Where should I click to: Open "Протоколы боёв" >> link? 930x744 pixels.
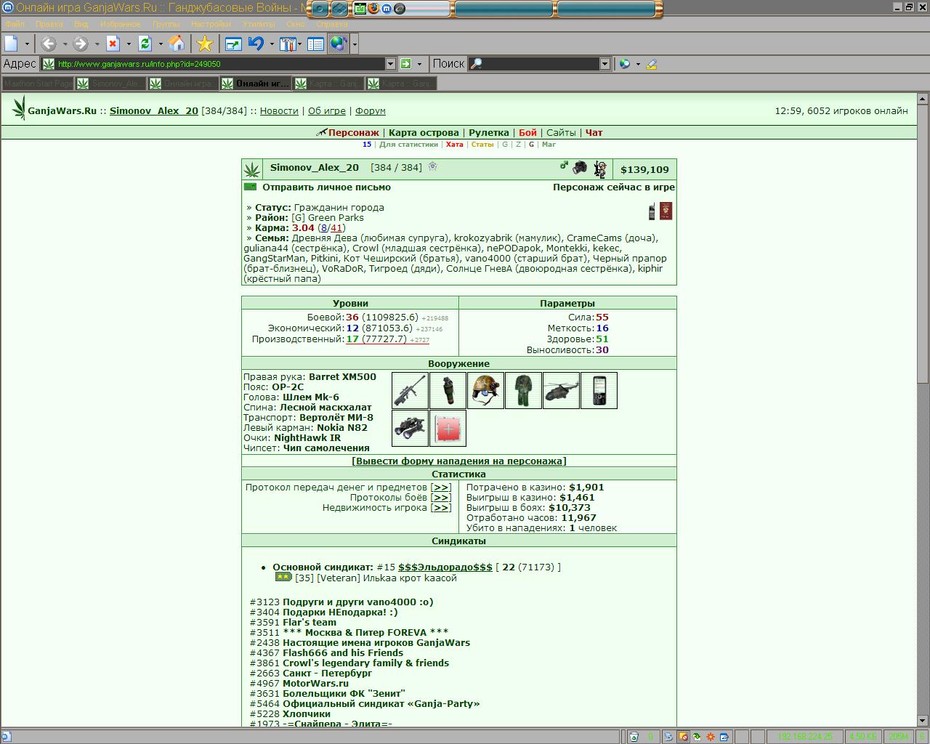441,498
